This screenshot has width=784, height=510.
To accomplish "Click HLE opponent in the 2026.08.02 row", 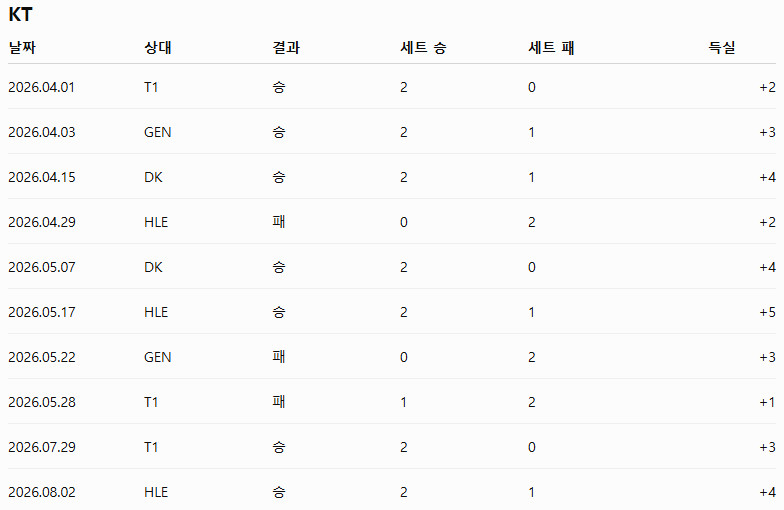I will click(x=156, y=492).
